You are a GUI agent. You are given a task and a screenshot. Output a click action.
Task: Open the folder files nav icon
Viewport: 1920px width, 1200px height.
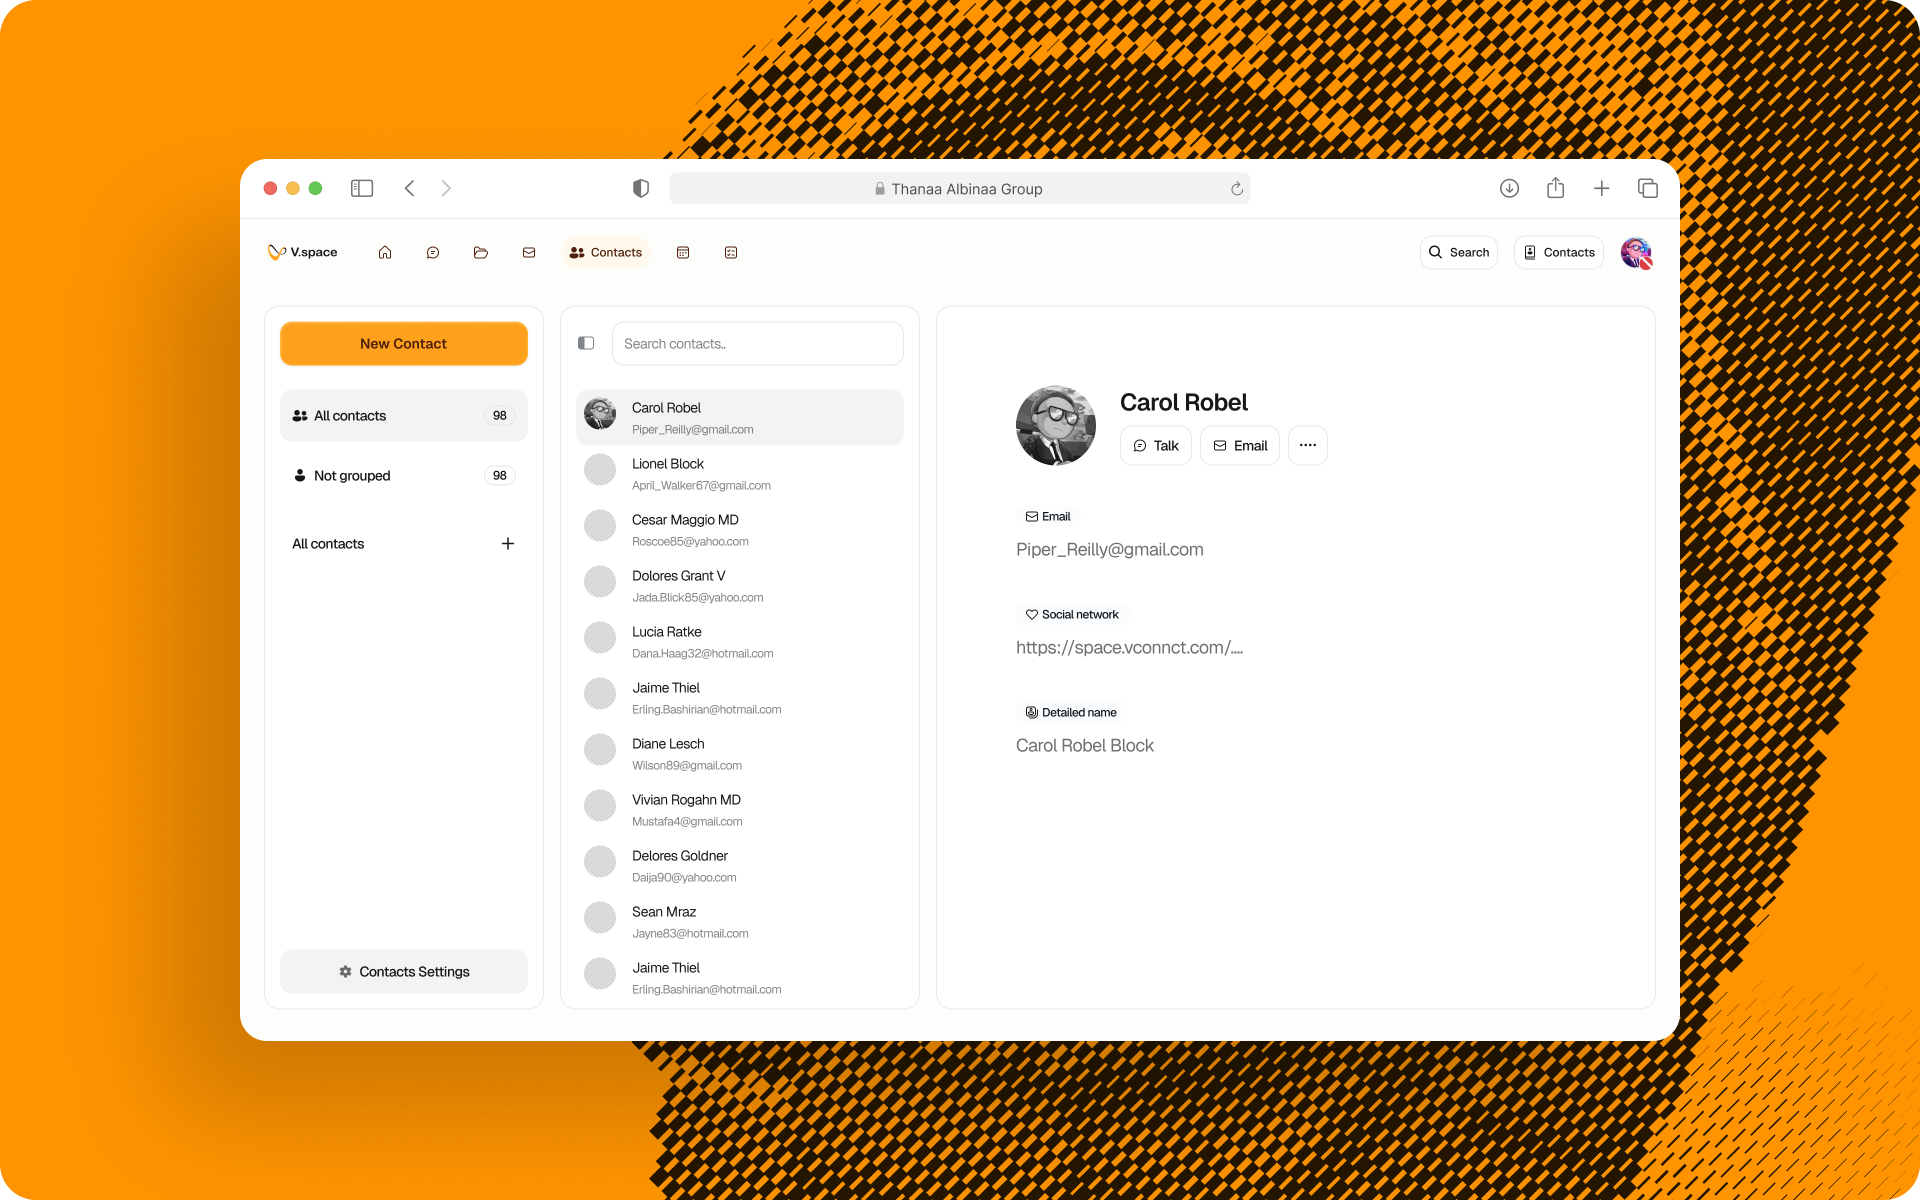click(481, 253)
